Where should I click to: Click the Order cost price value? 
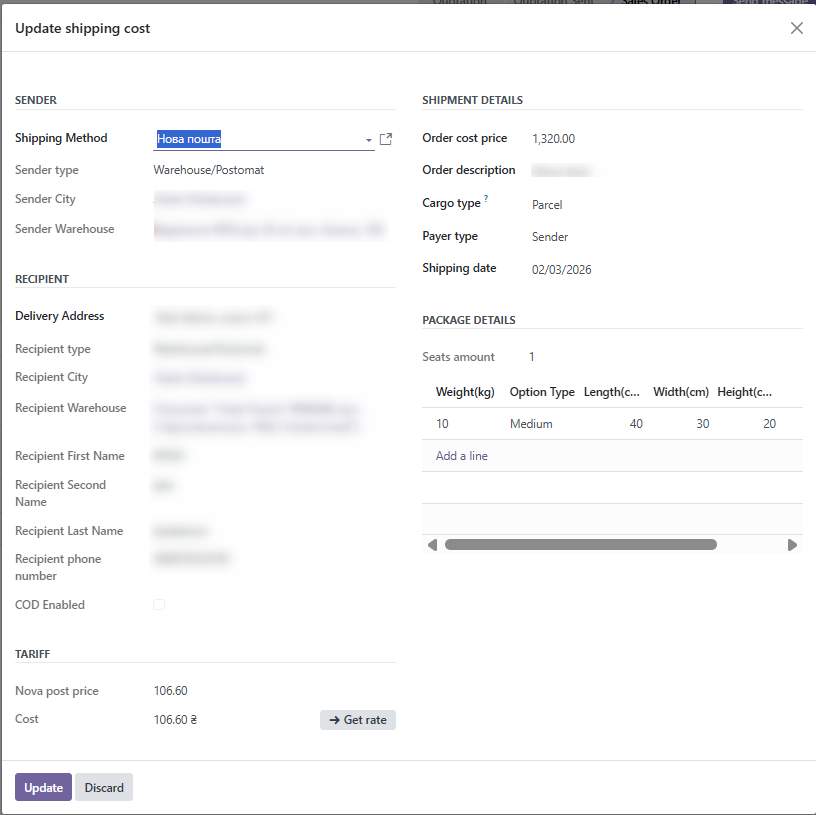tap(553, 139)
